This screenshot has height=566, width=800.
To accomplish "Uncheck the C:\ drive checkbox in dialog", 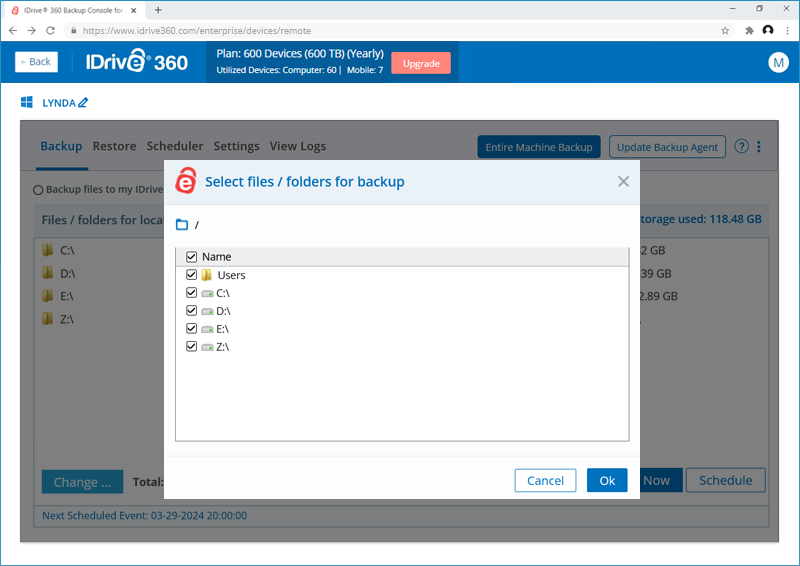I will [191, 292].
